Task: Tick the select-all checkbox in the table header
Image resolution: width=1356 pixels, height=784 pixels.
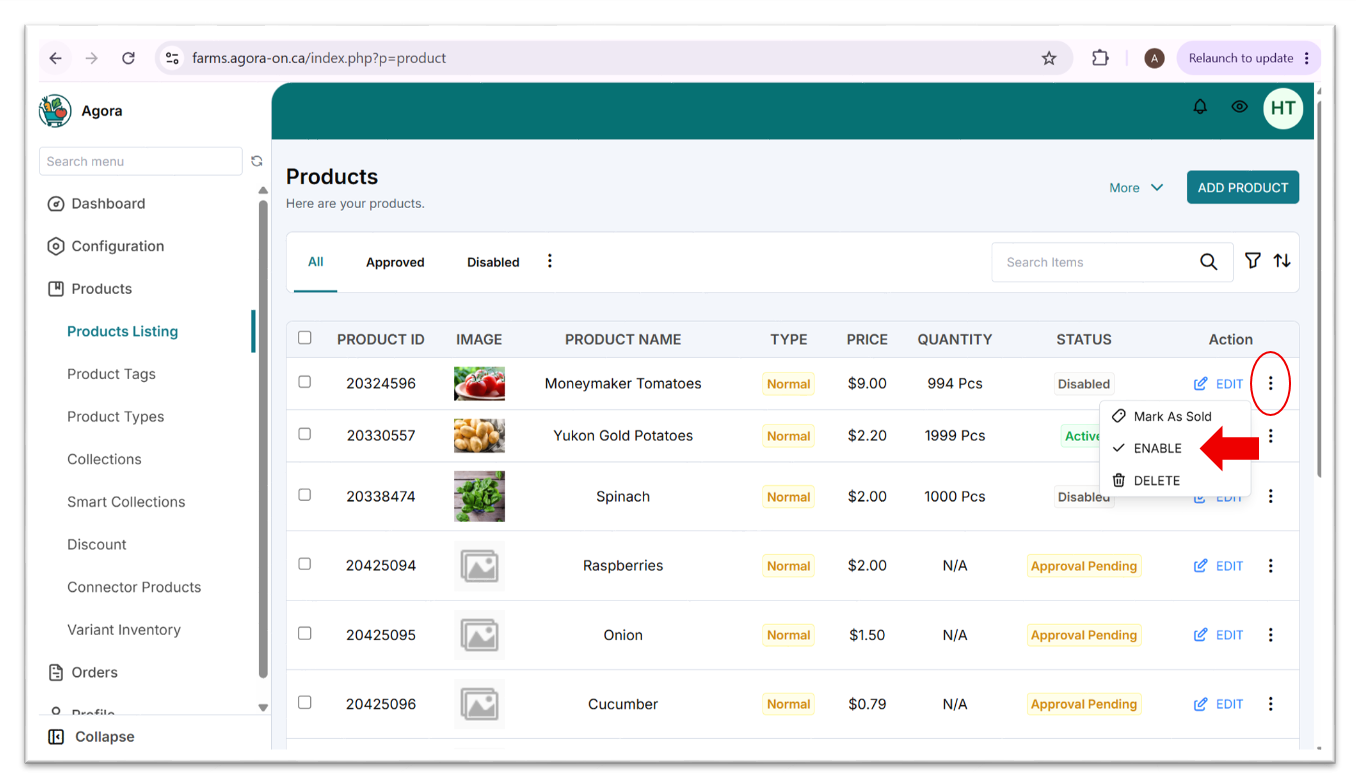Action: [x=305, y=338]
